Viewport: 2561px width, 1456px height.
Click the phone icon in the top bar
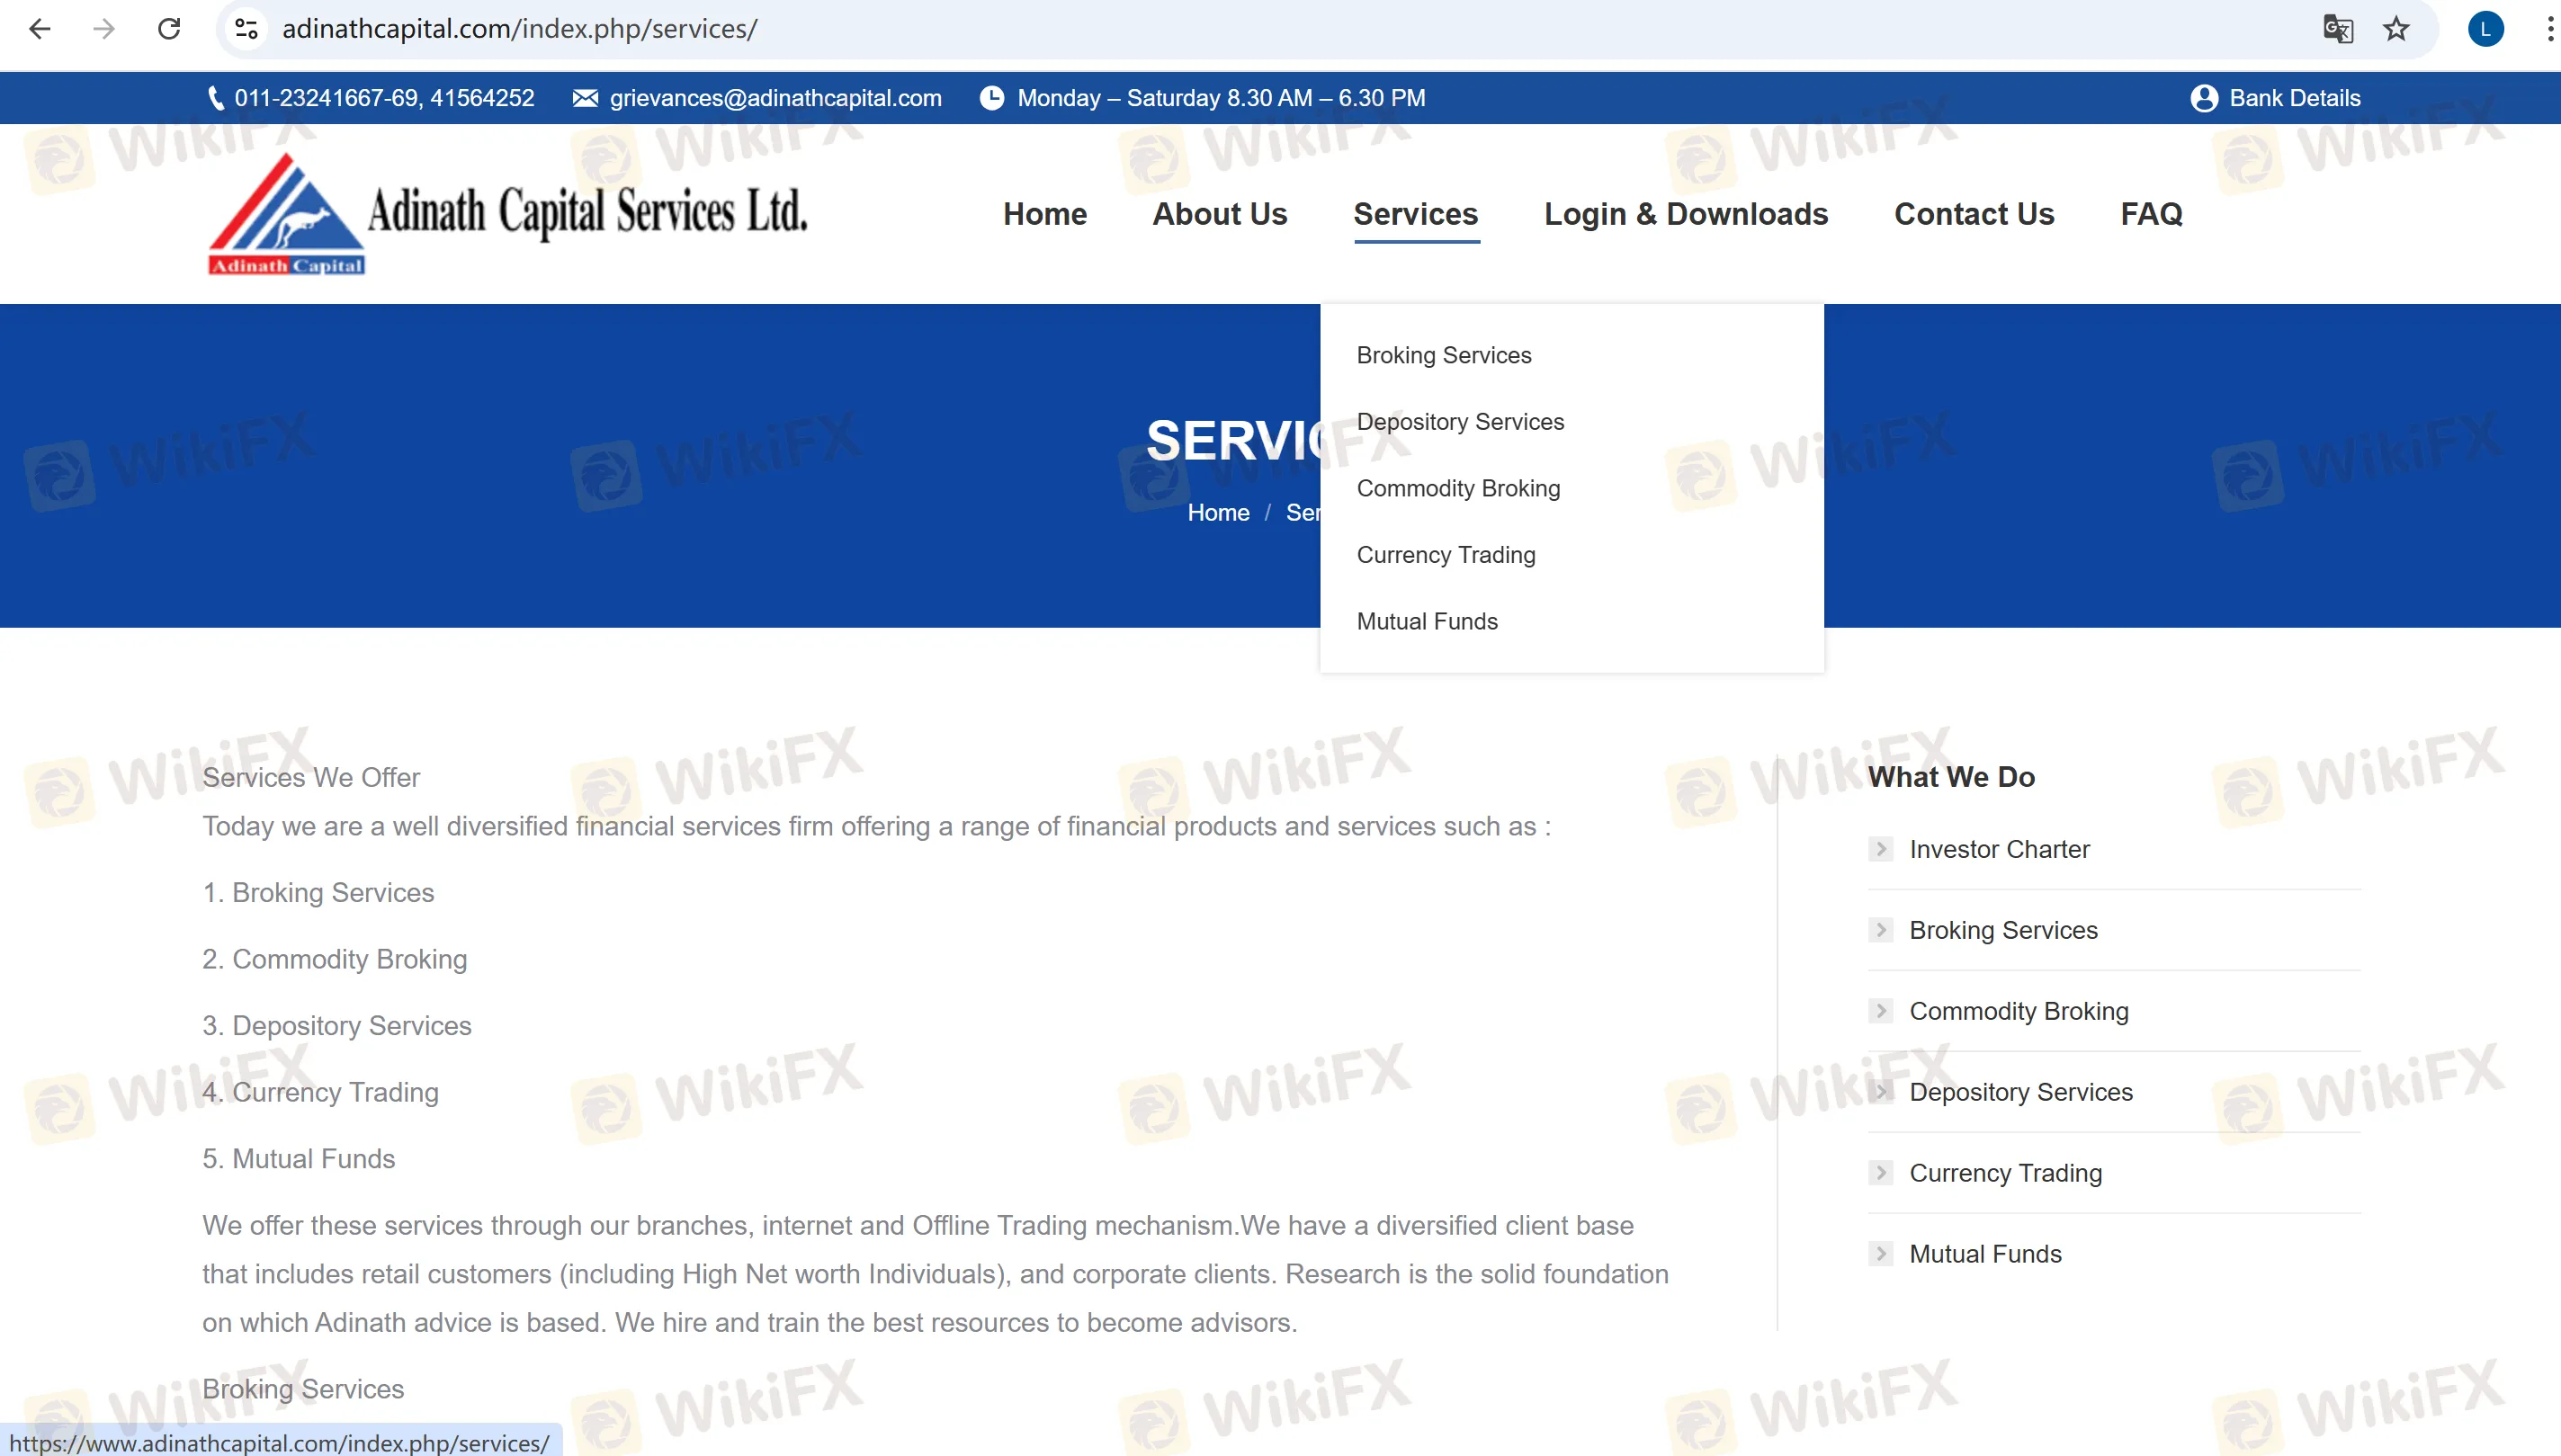coord(214,97)
